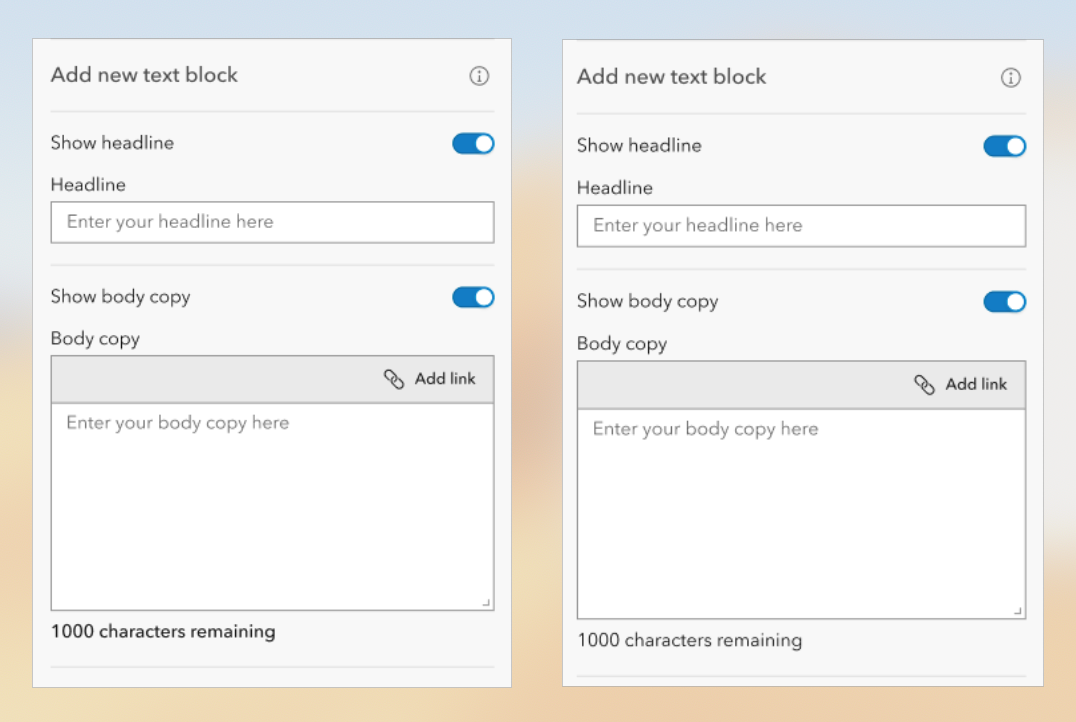The width and height of the screenshot is (1076, 722).
Task: Click 'Headline' field label in right panel
Action: pos(615,188)
